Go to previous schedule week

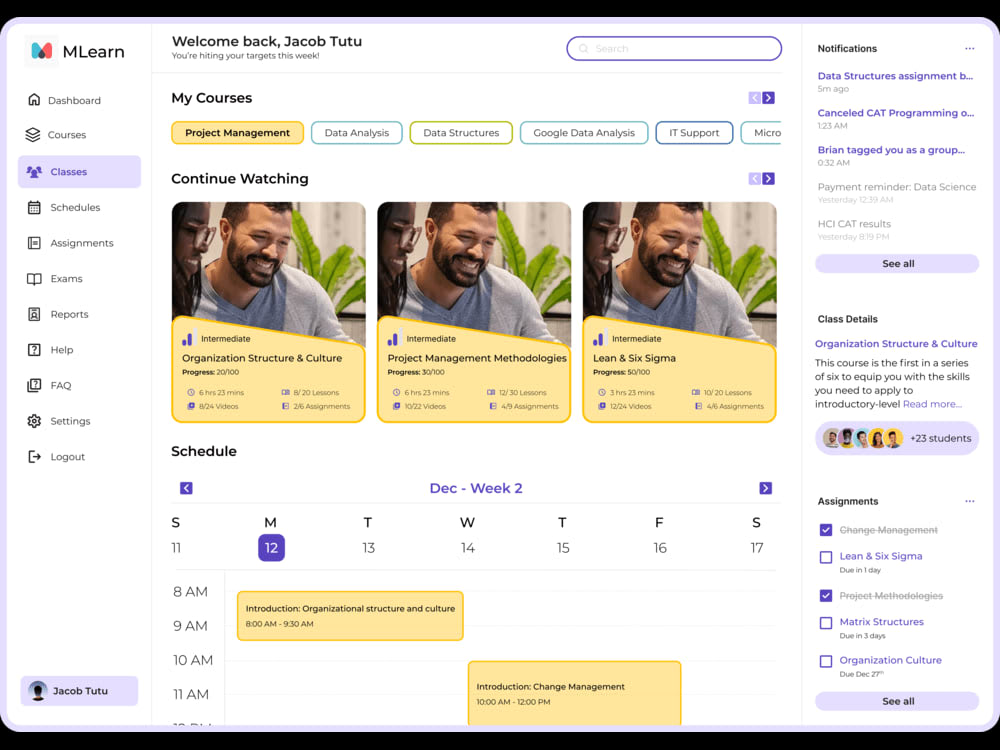pos(186,488)
